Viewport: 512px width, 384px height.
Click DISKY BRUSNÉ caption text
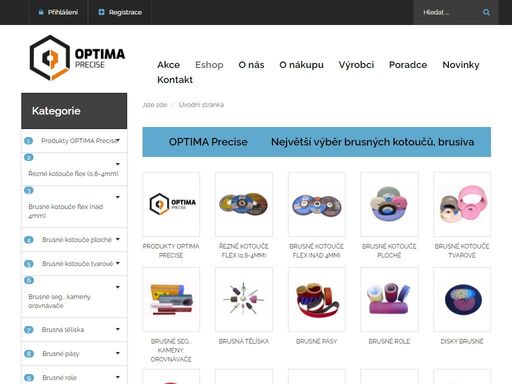click(x=462, y=341)
